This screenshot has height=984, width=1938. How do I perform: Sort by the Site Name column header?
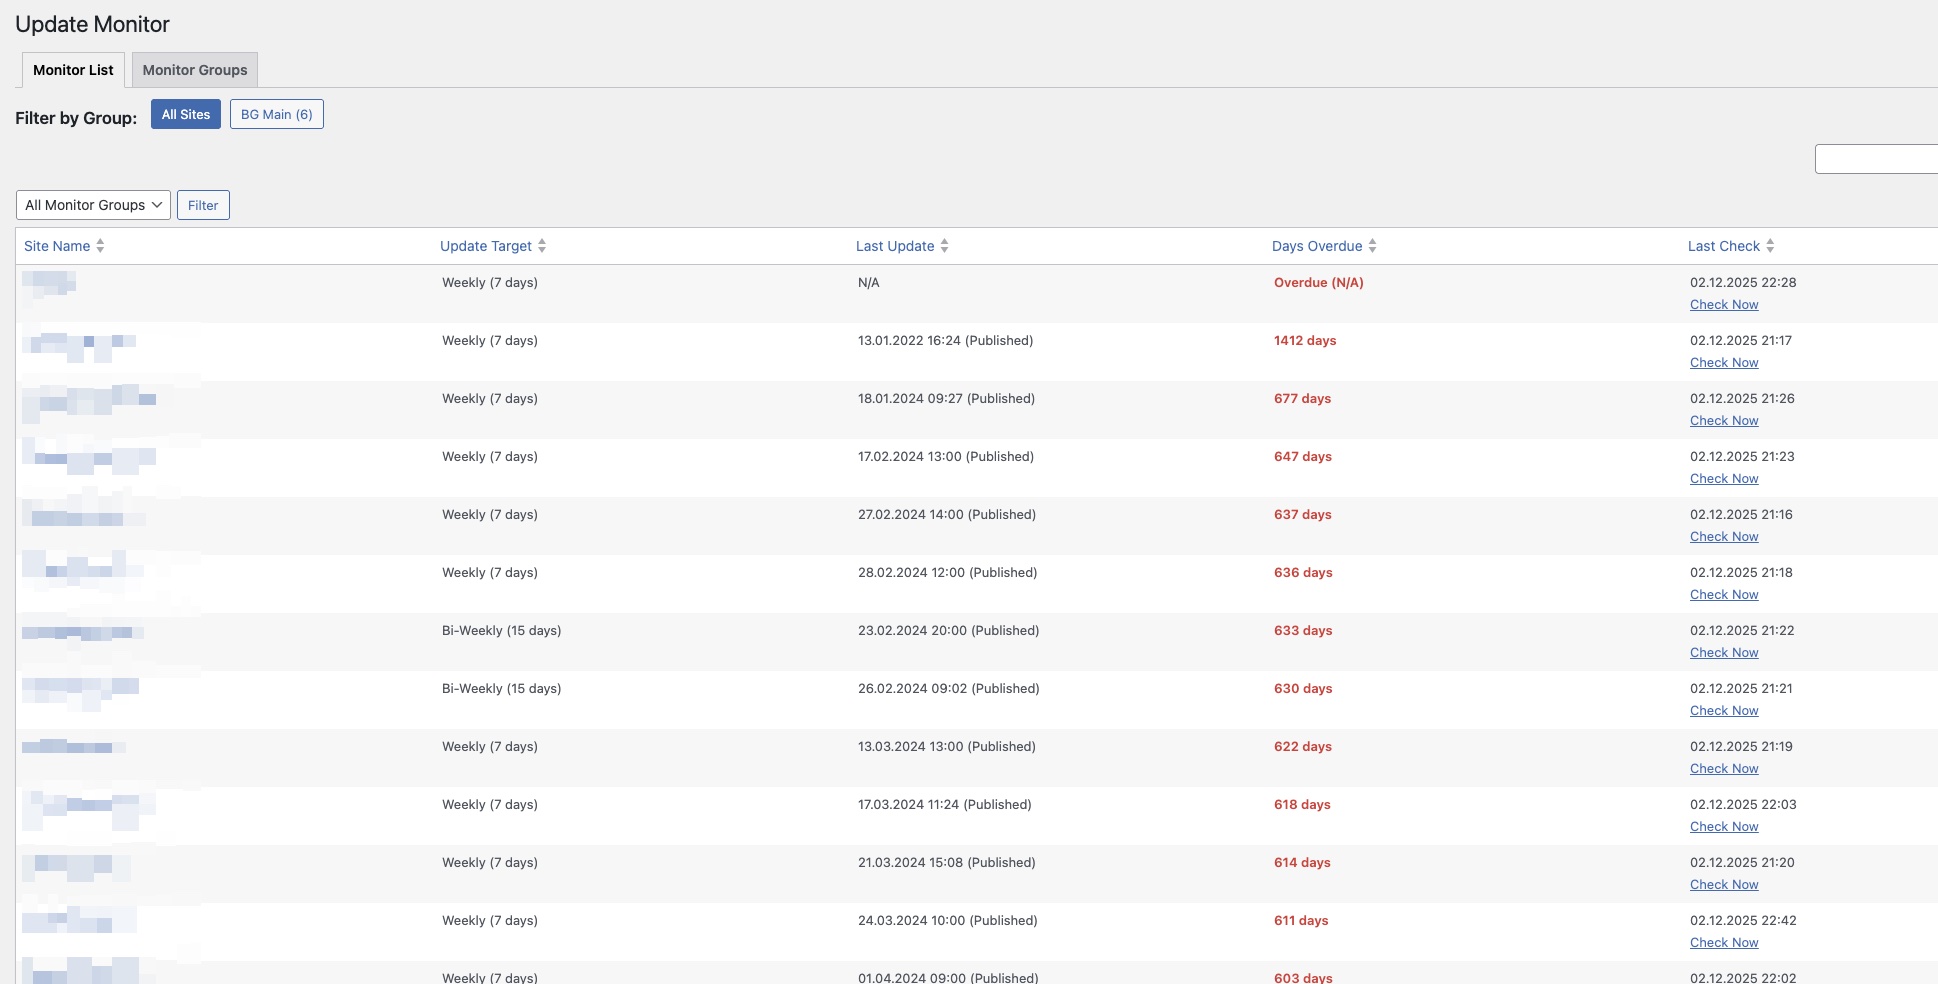pos(57,246)
